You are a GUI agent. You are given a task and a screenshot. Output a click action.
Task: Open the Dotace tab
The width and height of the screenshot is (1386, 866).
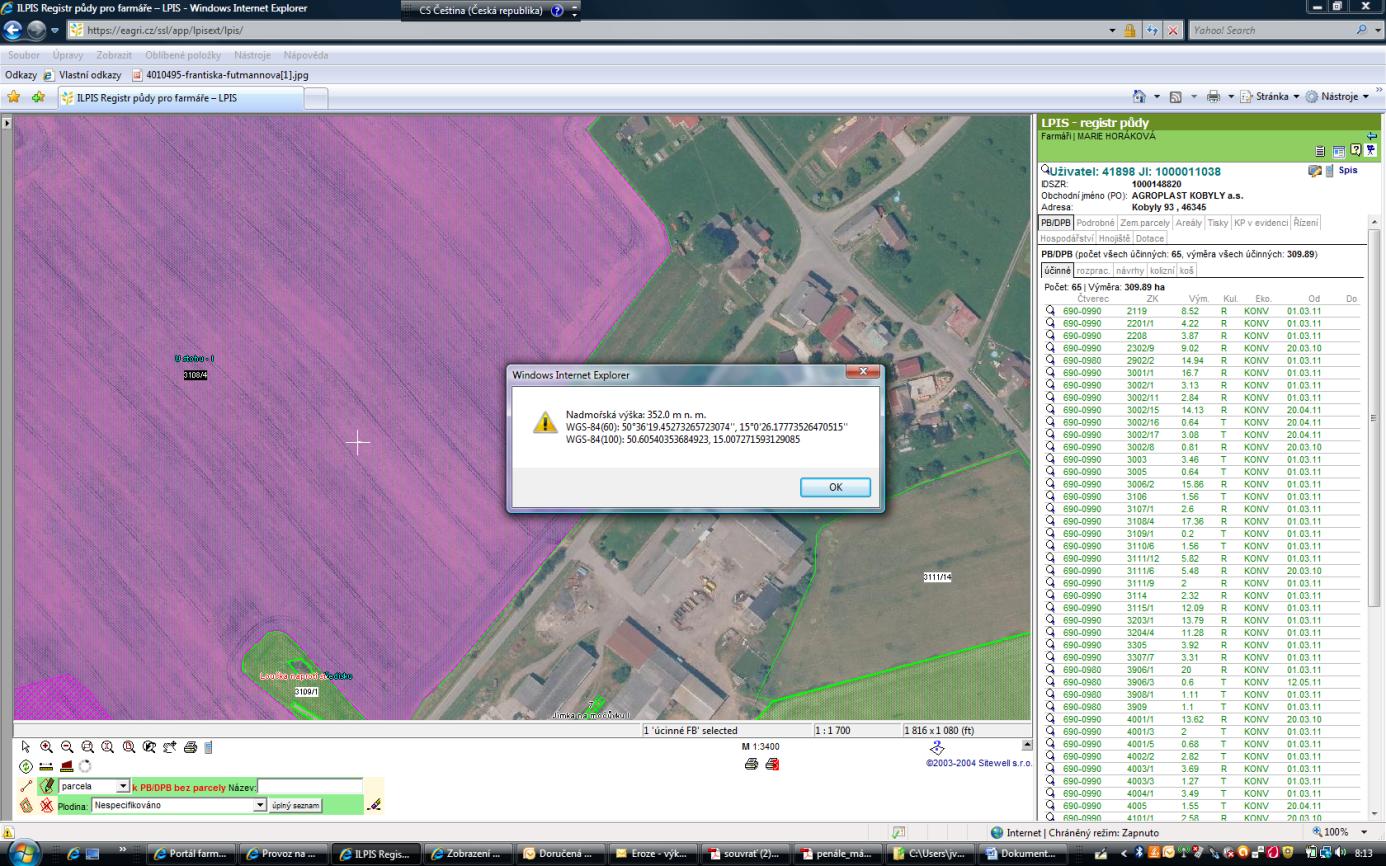pyautogui.click(x=1150, y=238)
